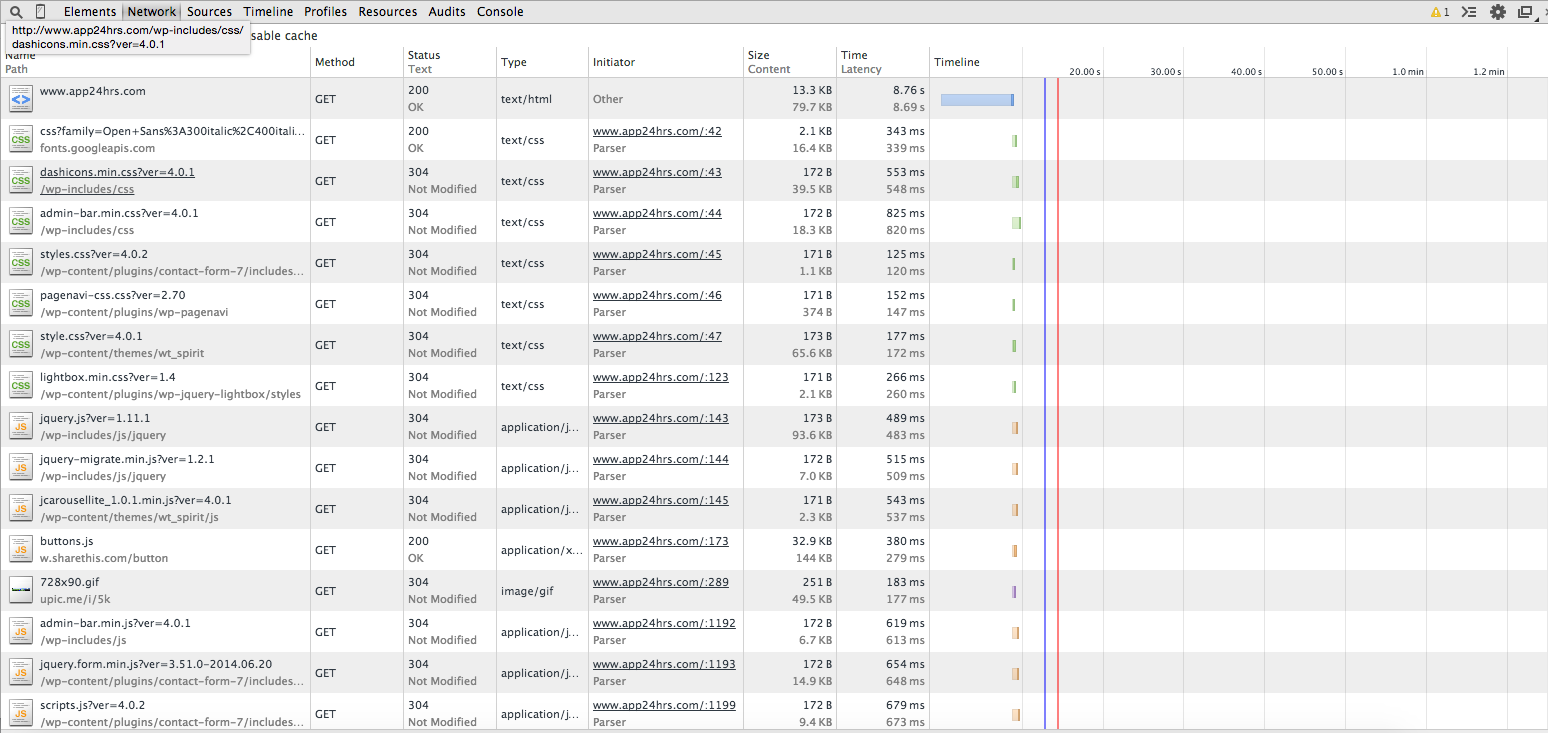This screenshot has height=733, width=1548.
Task: Click the 2.1 KB size cell for fonts.googleapis.com
Action: pyautogui.click(x=815, y=131)
